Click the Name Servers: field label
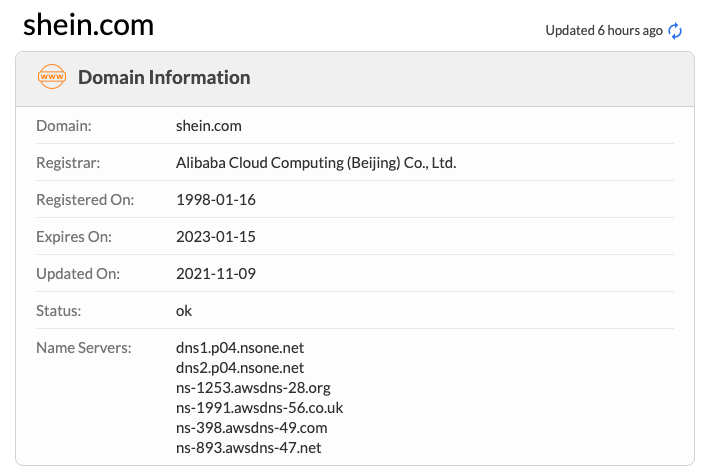Image resolution: width=708 pixels, height=476 pixels. [x=84, y=347]
